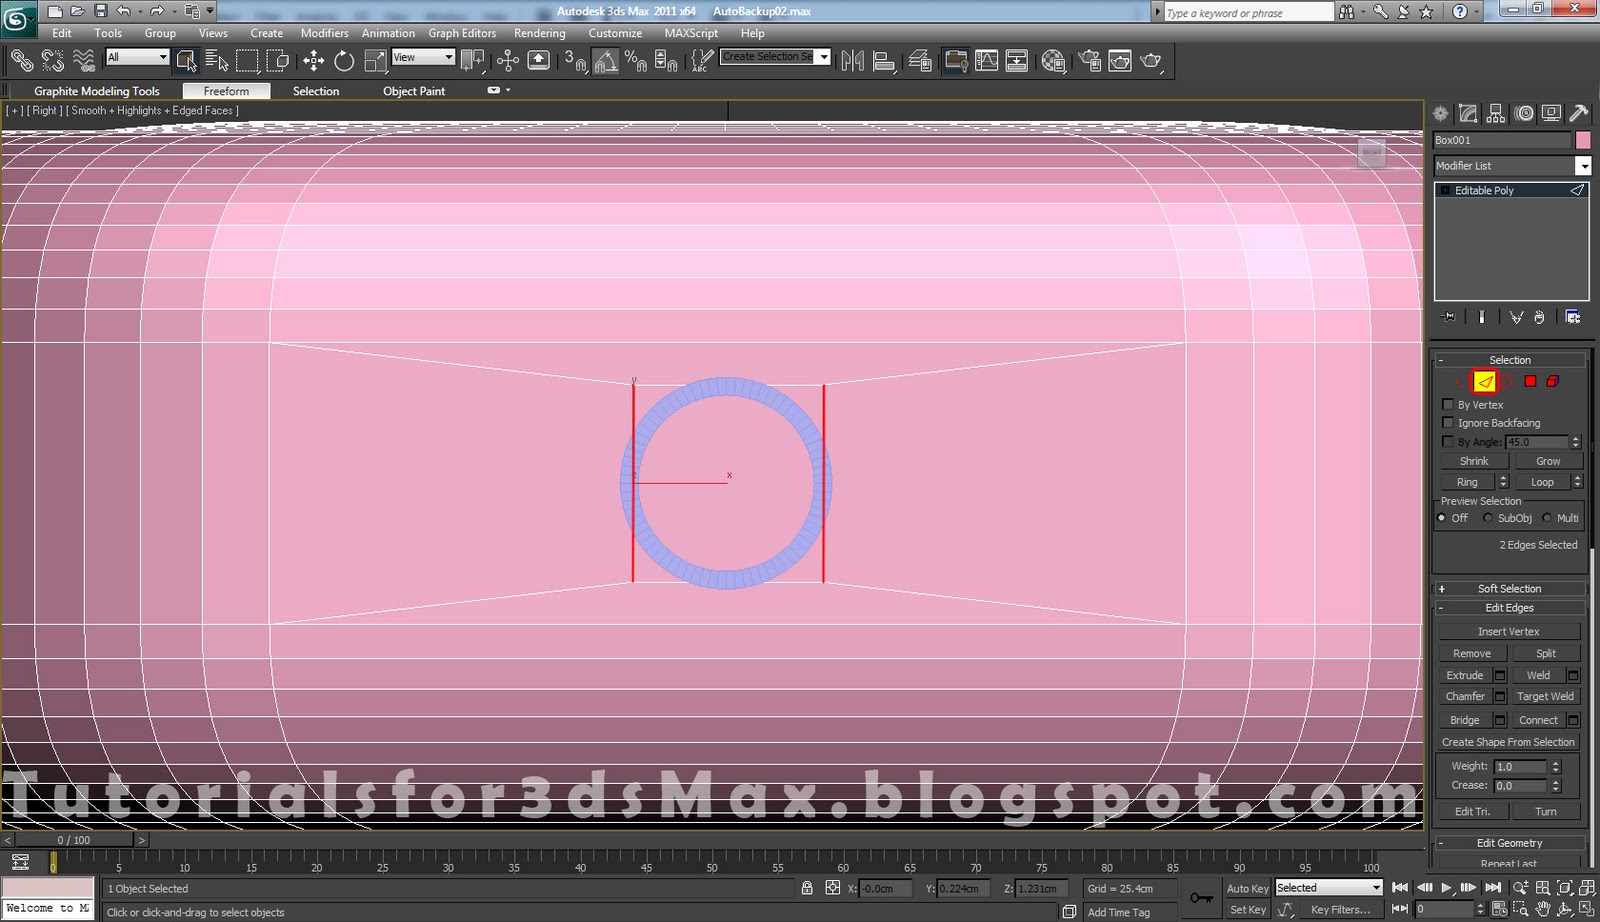Open the Rendered Frame Window icon
1600x922 pixels.
coord(1120,60)
